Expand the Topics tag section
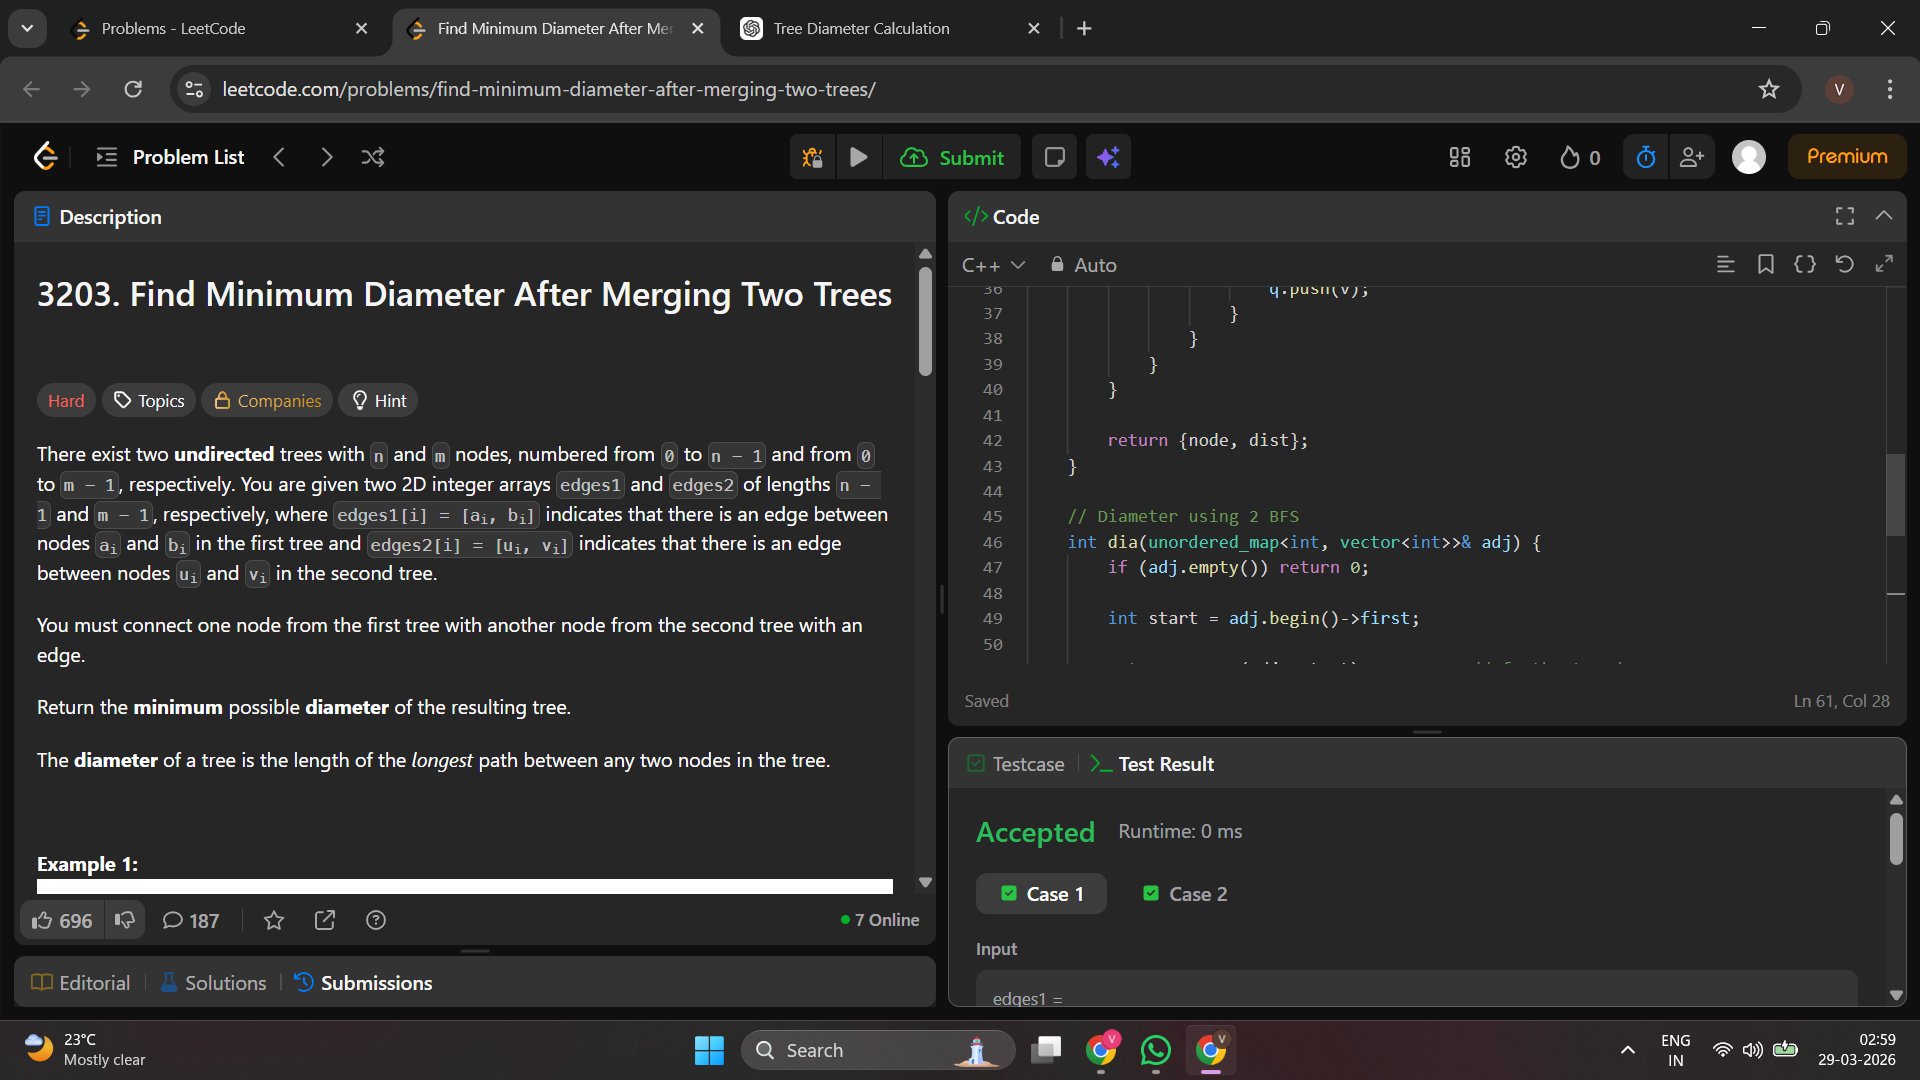 pyautogui.click(x=149, y=401)
